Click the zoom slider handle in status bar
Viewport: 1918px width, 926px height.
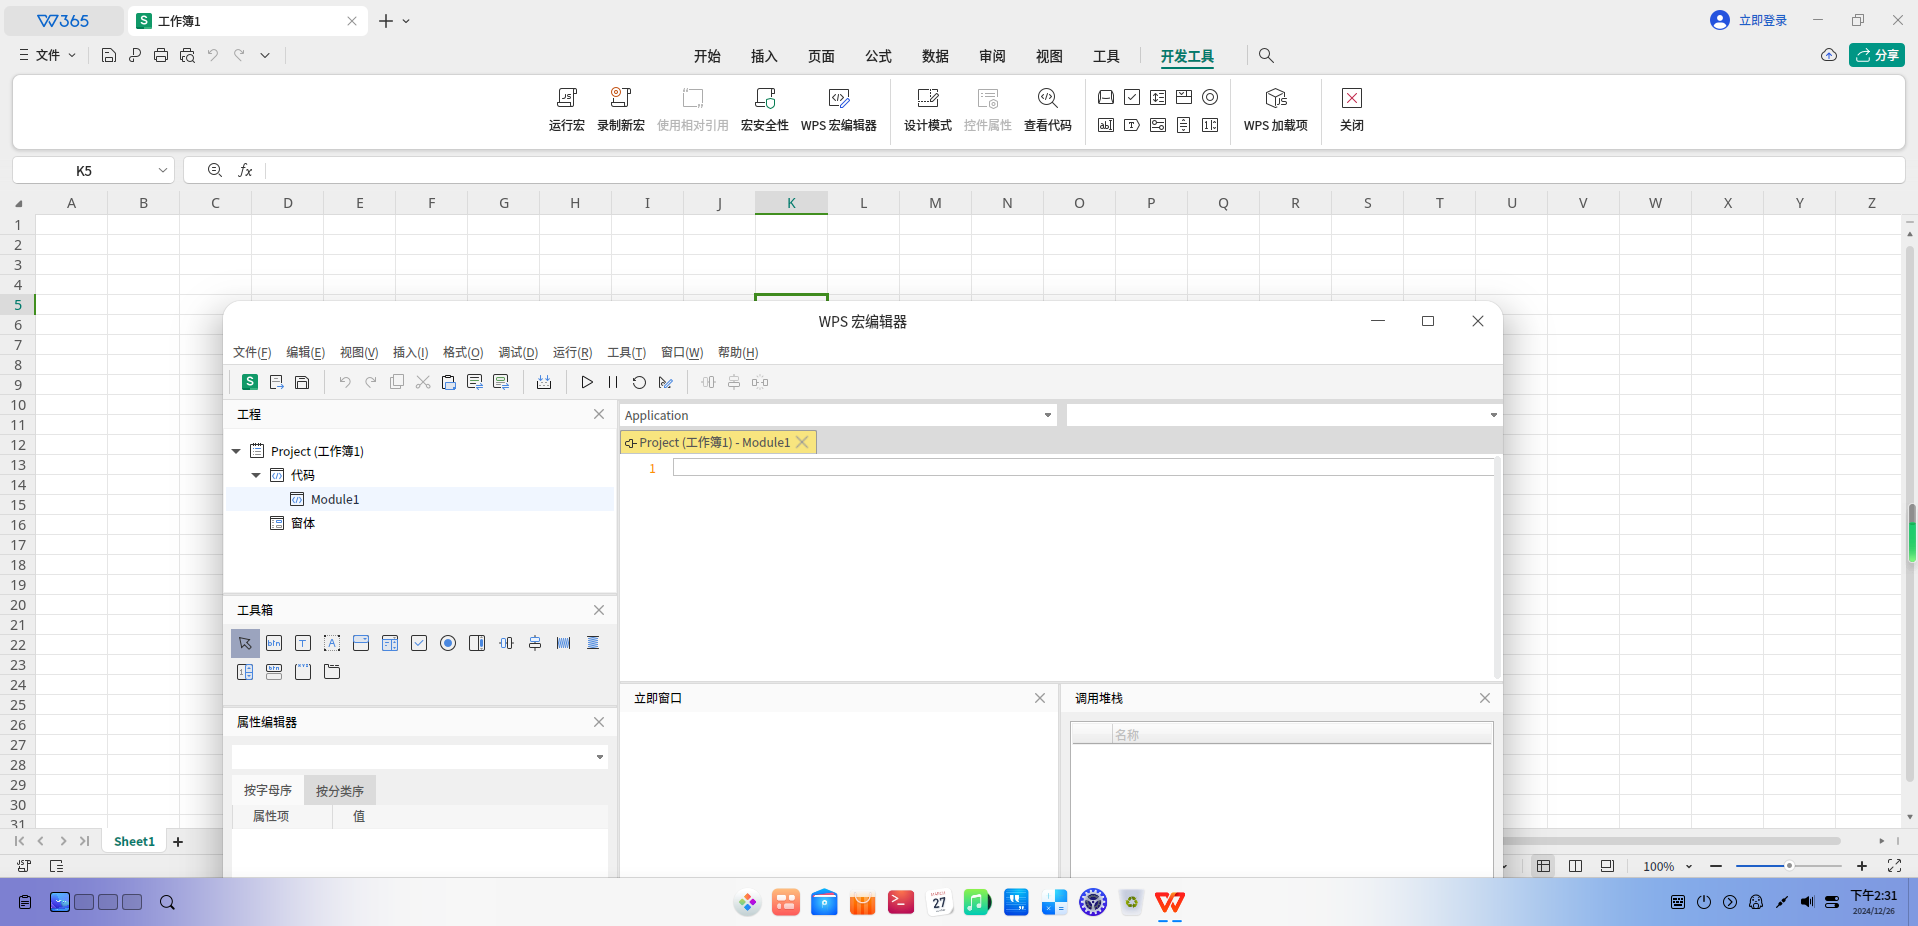1789,866
